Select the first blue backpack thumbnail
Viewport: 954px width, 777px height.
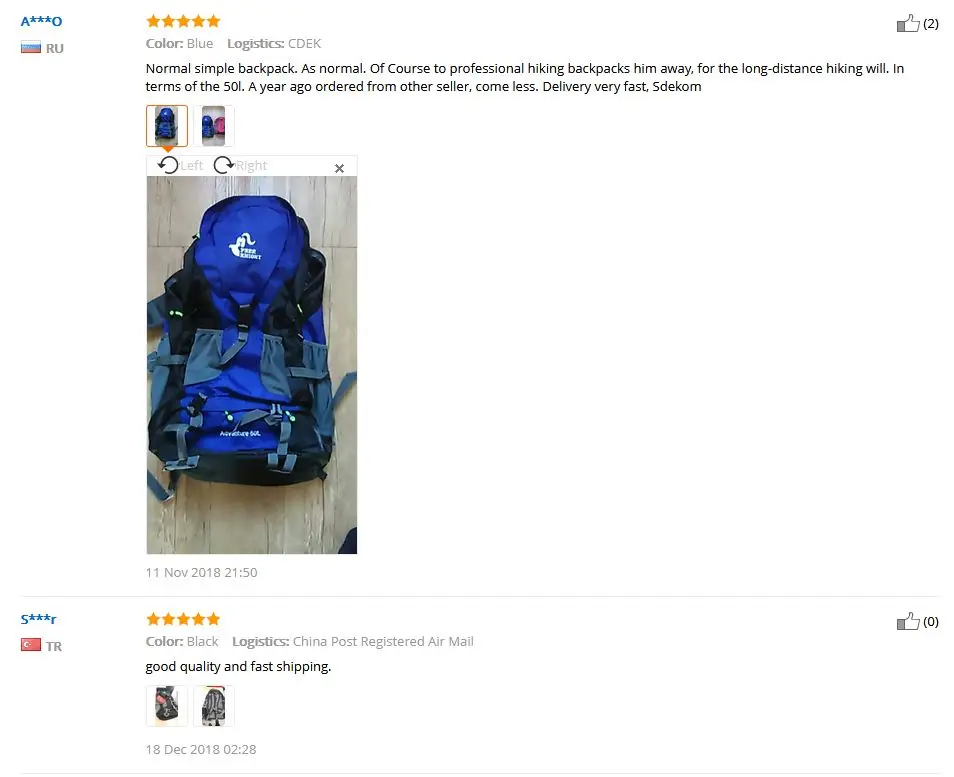[x=167, y=126]
